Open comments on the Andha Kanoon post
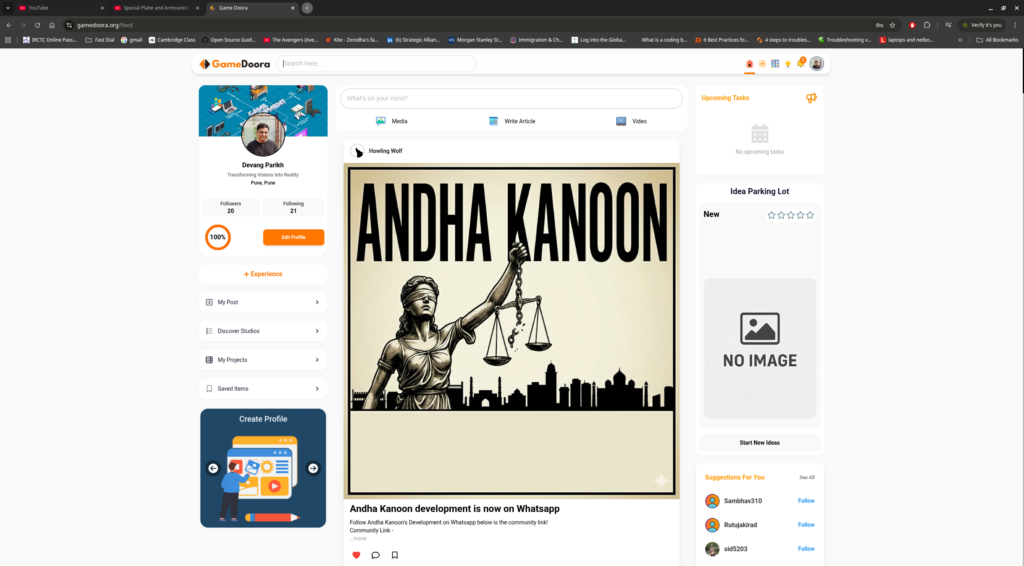 (x=375, y=555)
